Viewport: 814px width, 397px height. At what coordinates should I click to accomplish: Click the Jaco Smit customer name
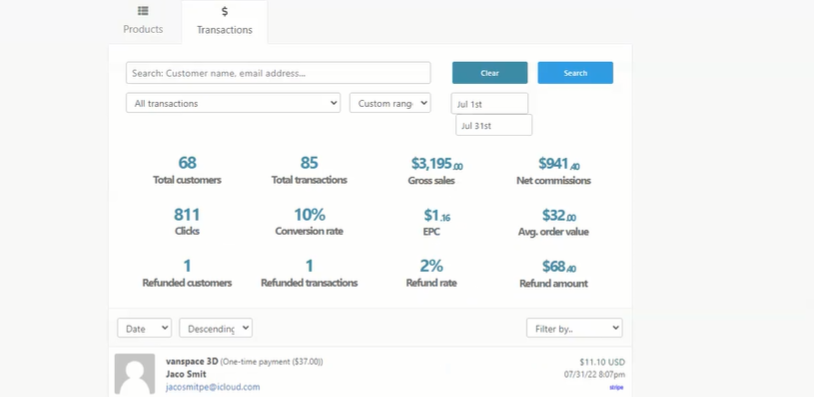pyautogui.click(x=186, y=374)
